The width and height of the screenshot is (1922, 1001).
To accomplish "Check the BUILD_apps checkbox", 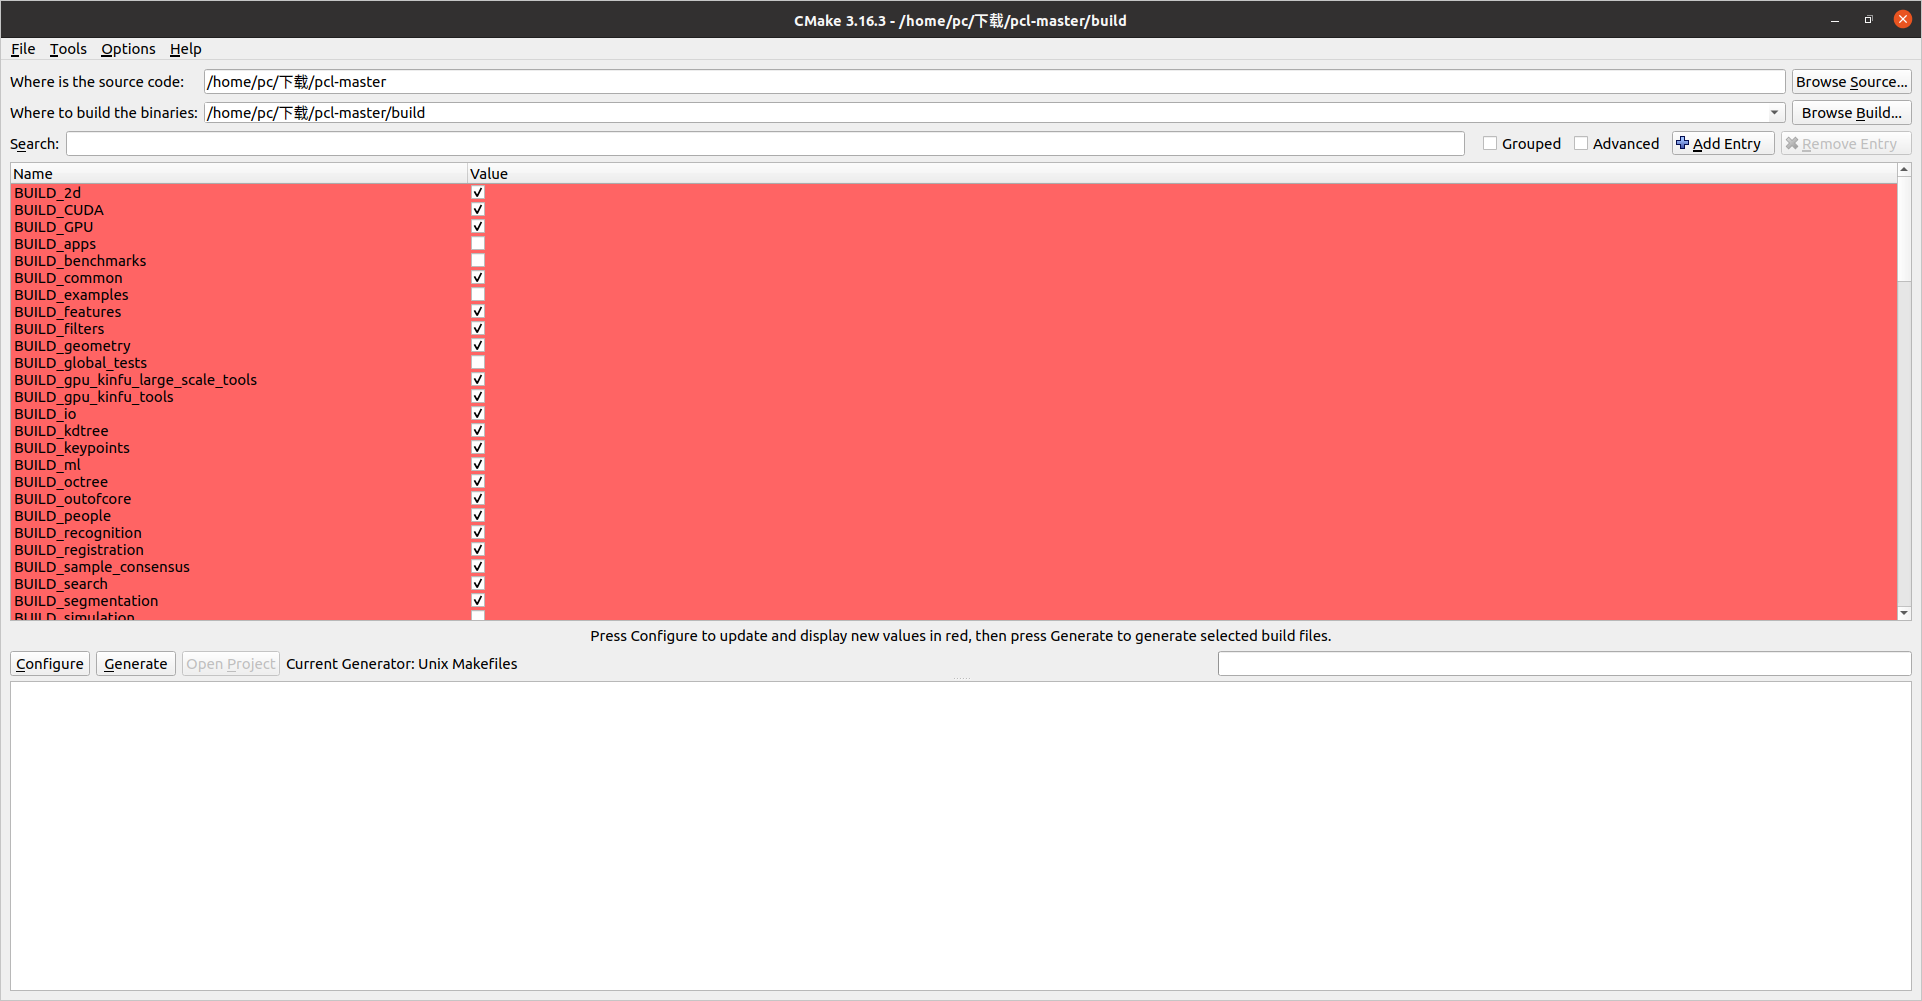I will coord(478,244).
